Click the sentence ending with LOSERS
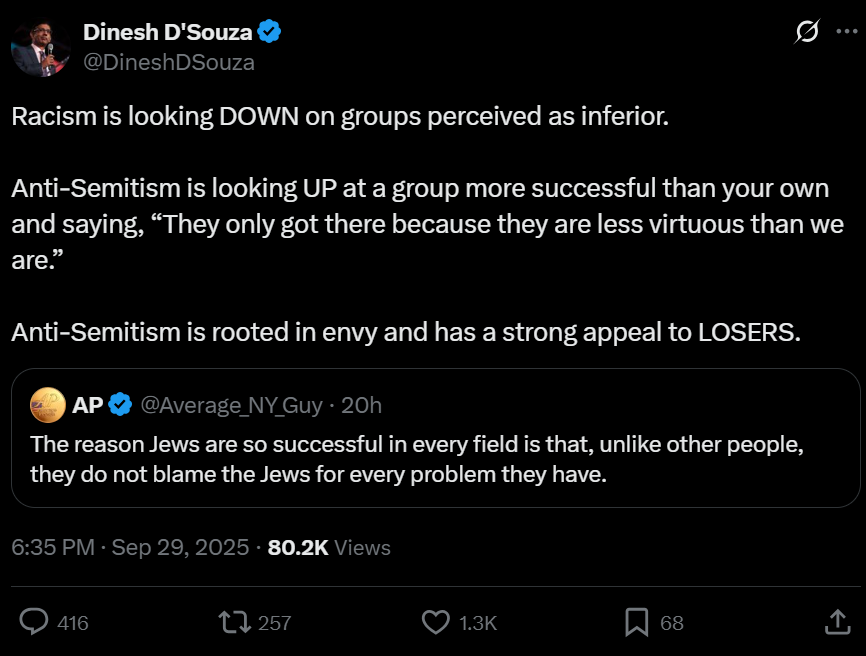This screenshot has height=656, width=866. [406, 333]
